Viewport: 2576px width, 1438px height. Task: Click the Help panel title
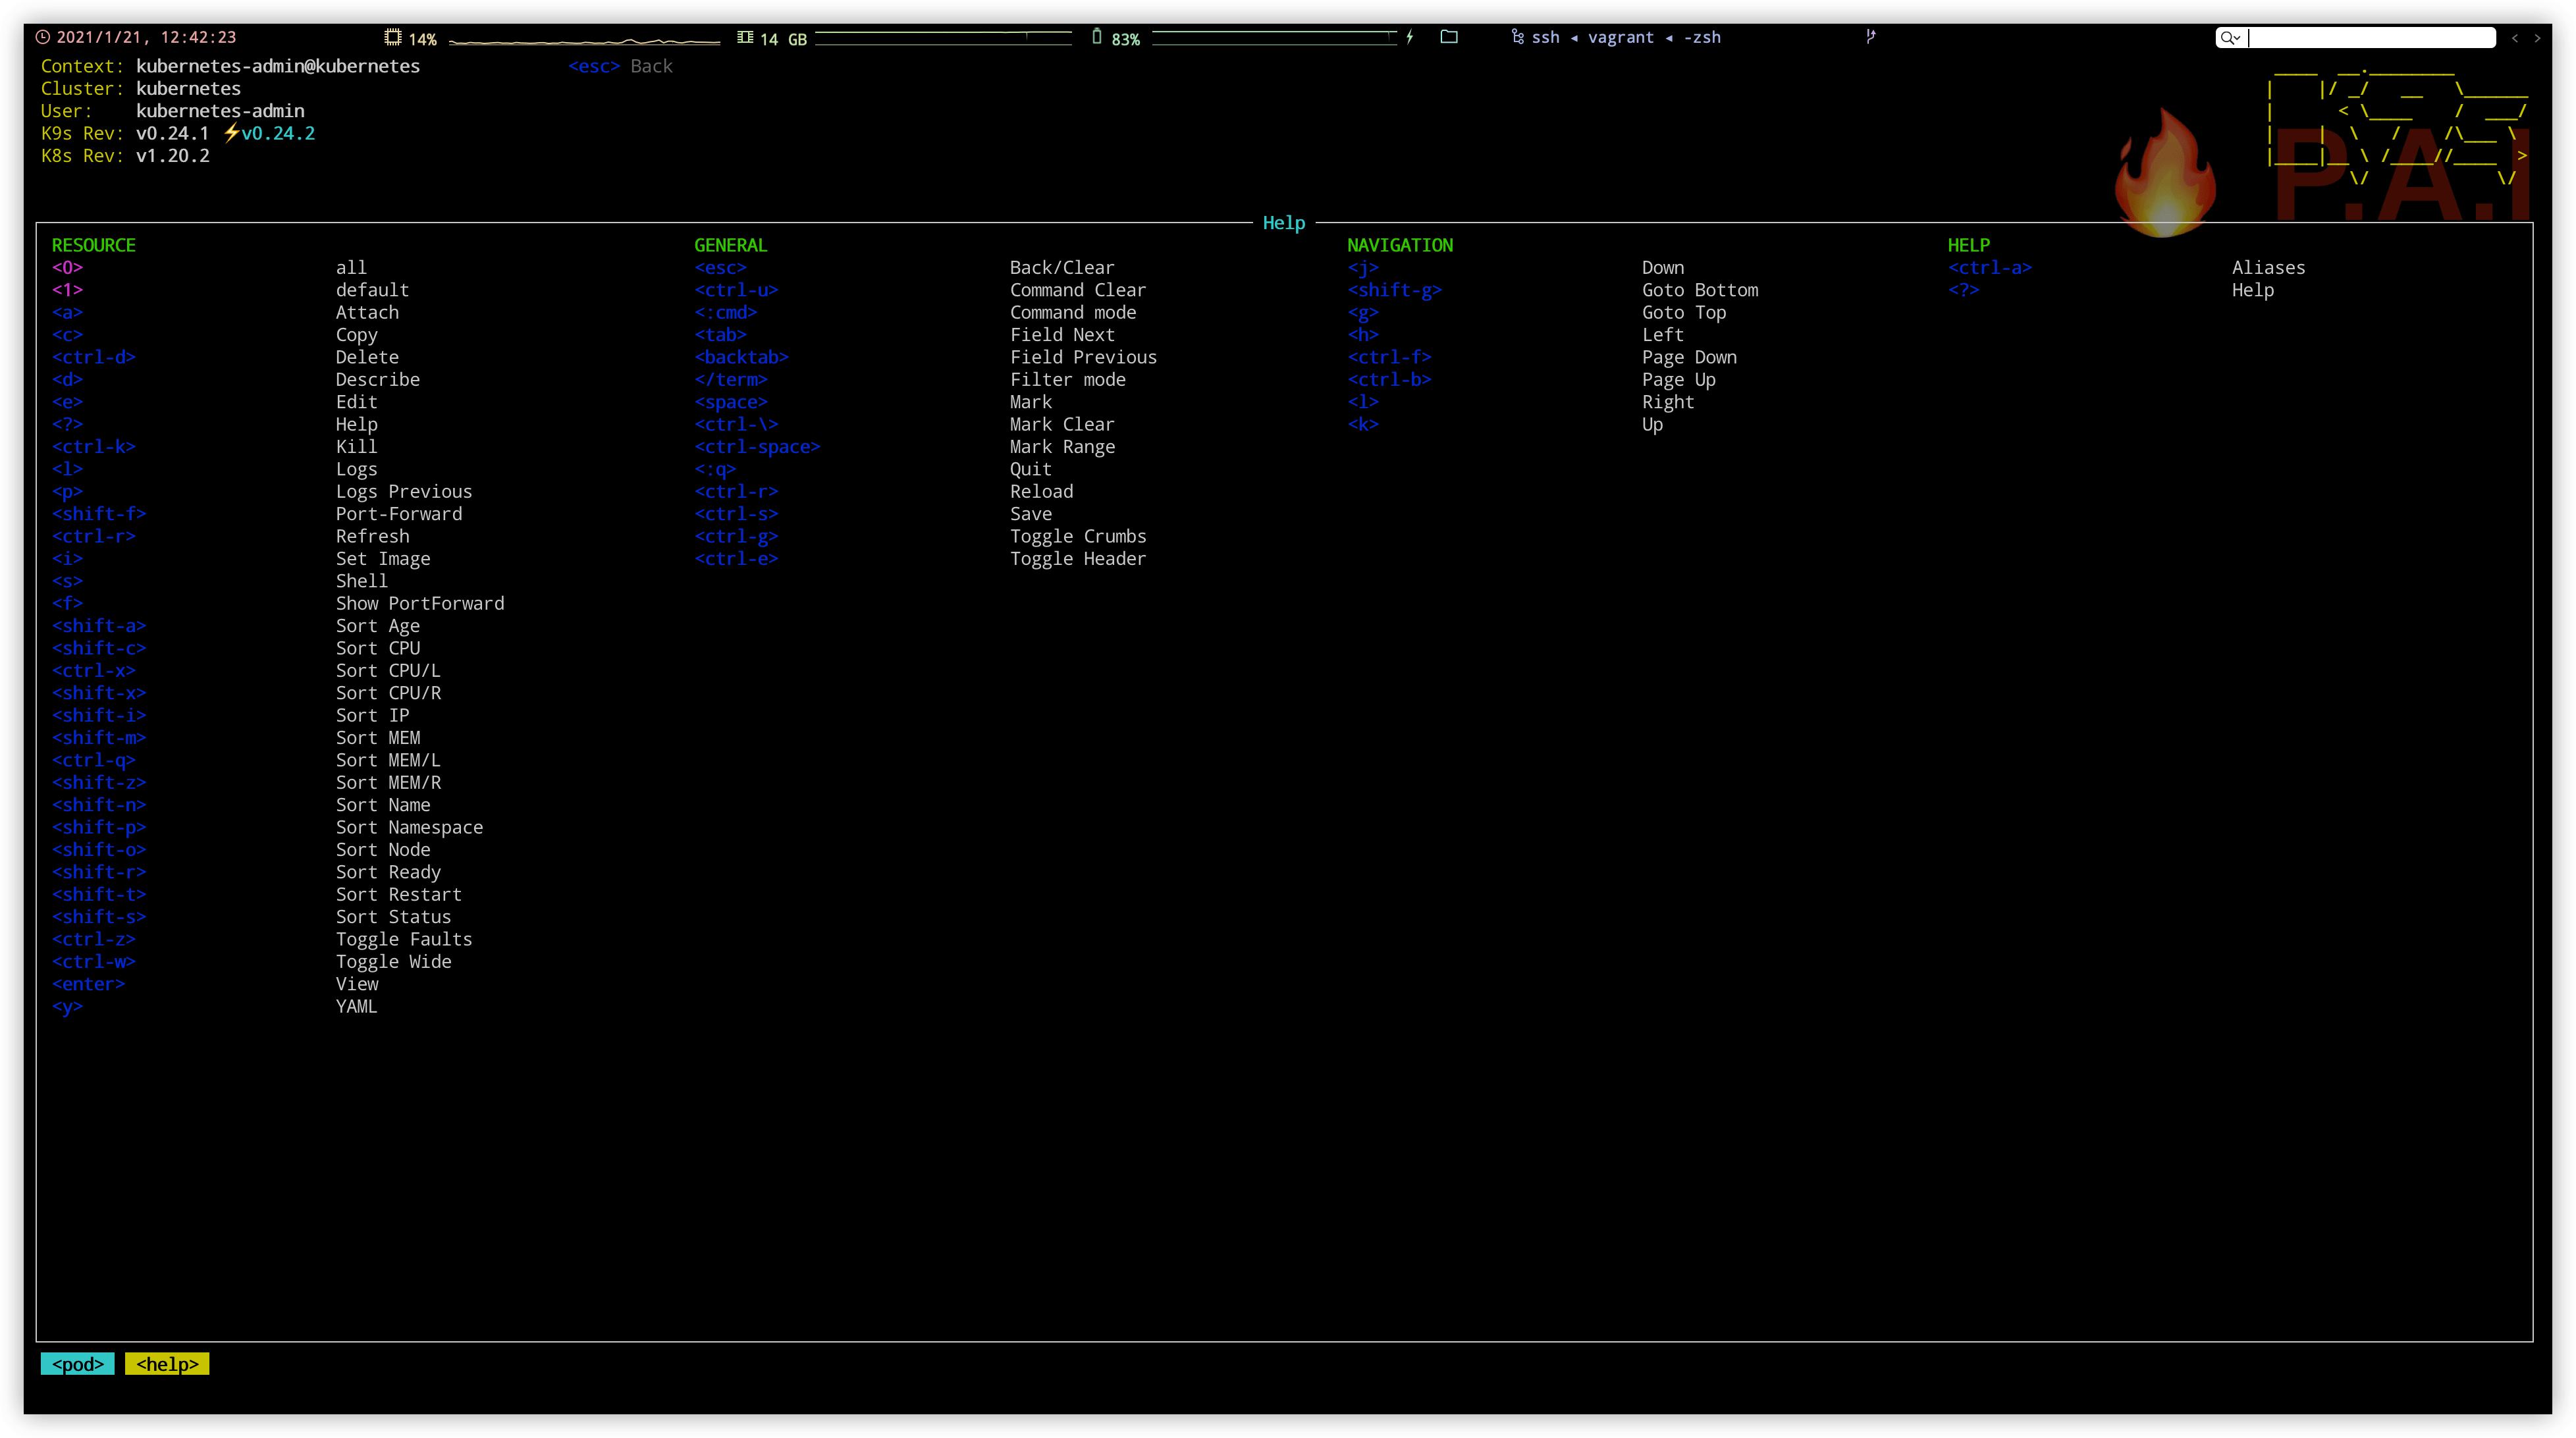(x=1284, y=223)
